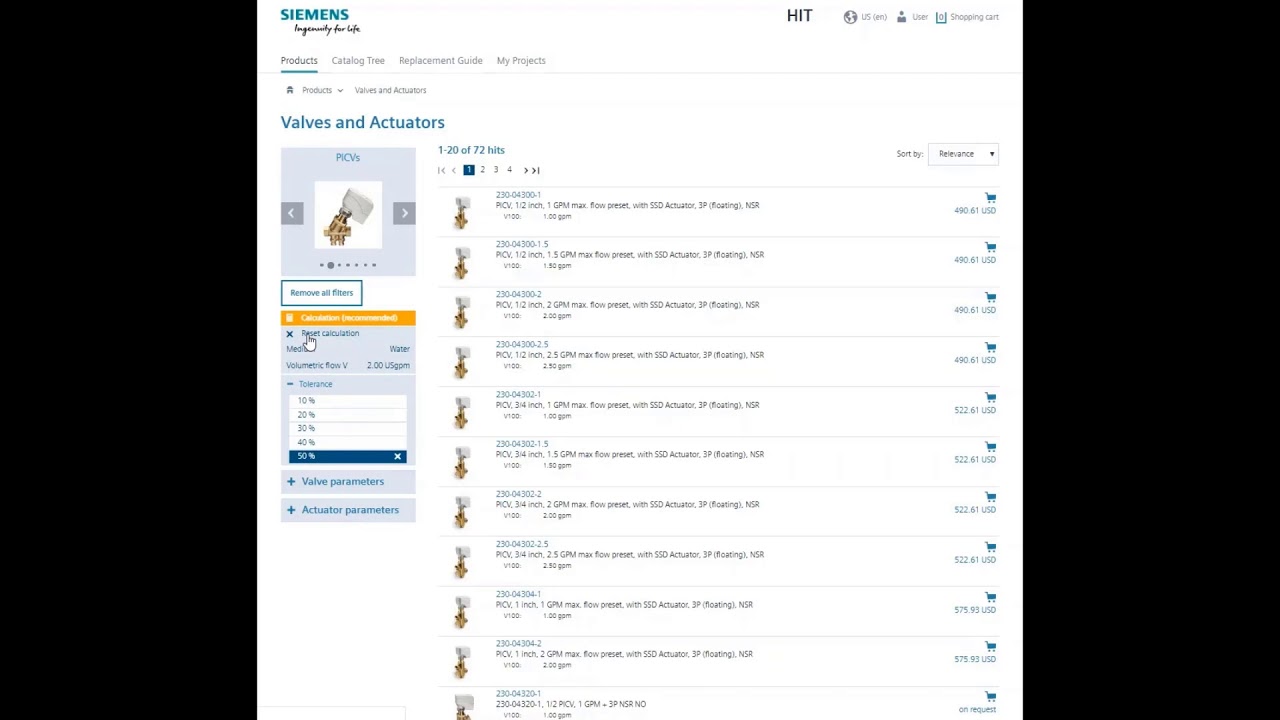Open product link 230-04302-2.5
This screenshot has height=720, width=1280.
(x=522, y=544)
